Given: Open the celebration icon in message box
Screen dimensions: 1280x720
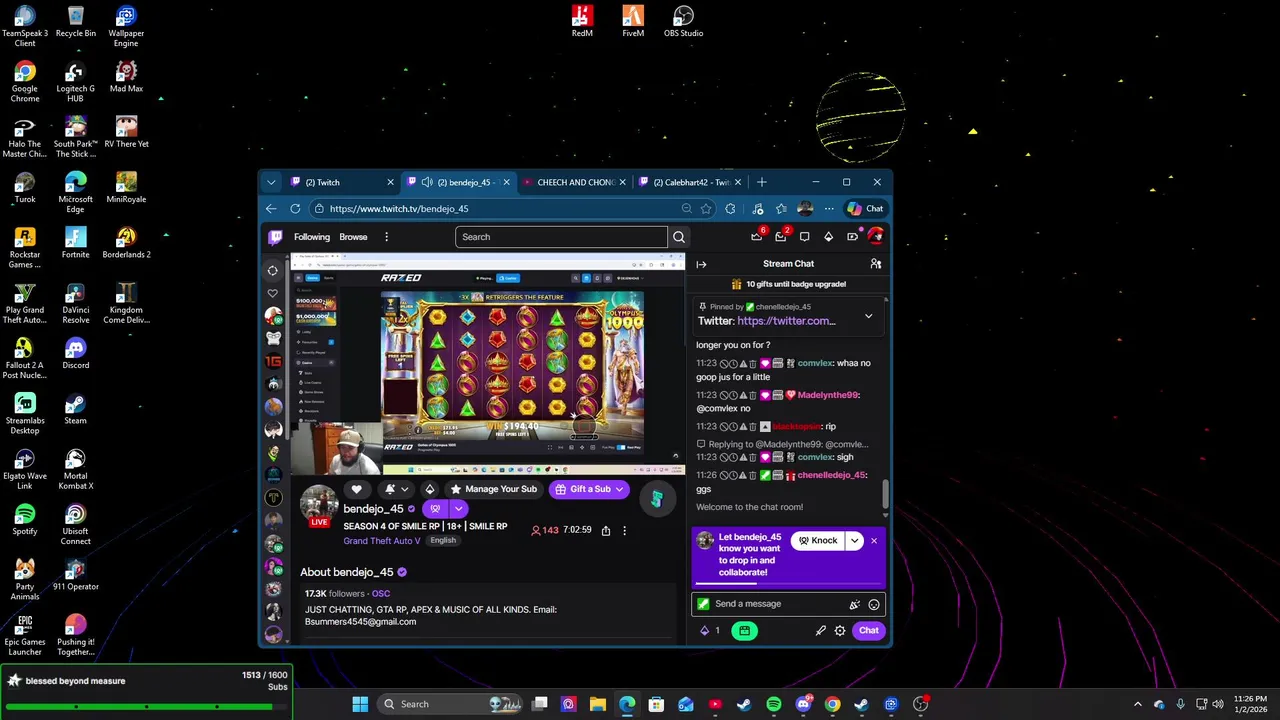Looking at the screenshot, I should 854,604.
